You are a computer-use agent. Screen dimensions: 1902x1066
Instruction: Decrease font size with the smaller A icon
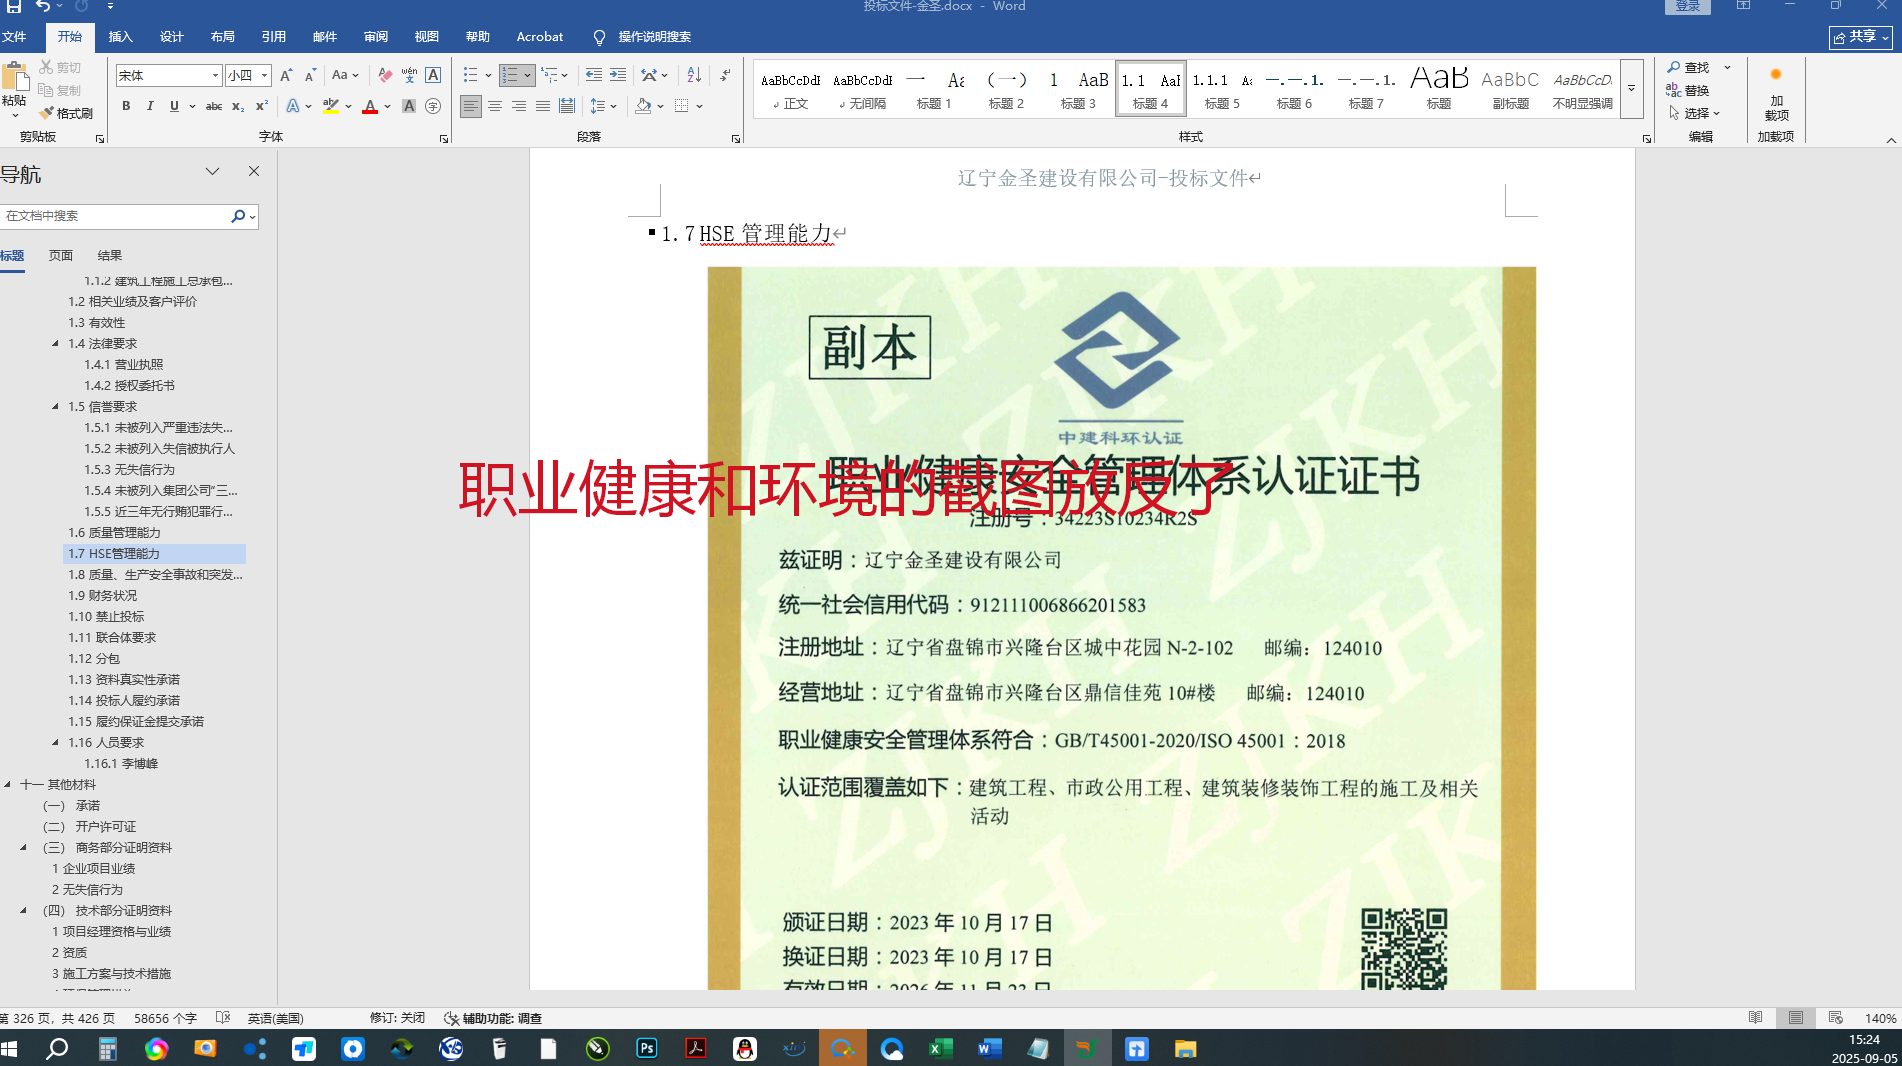pos(310,75)
